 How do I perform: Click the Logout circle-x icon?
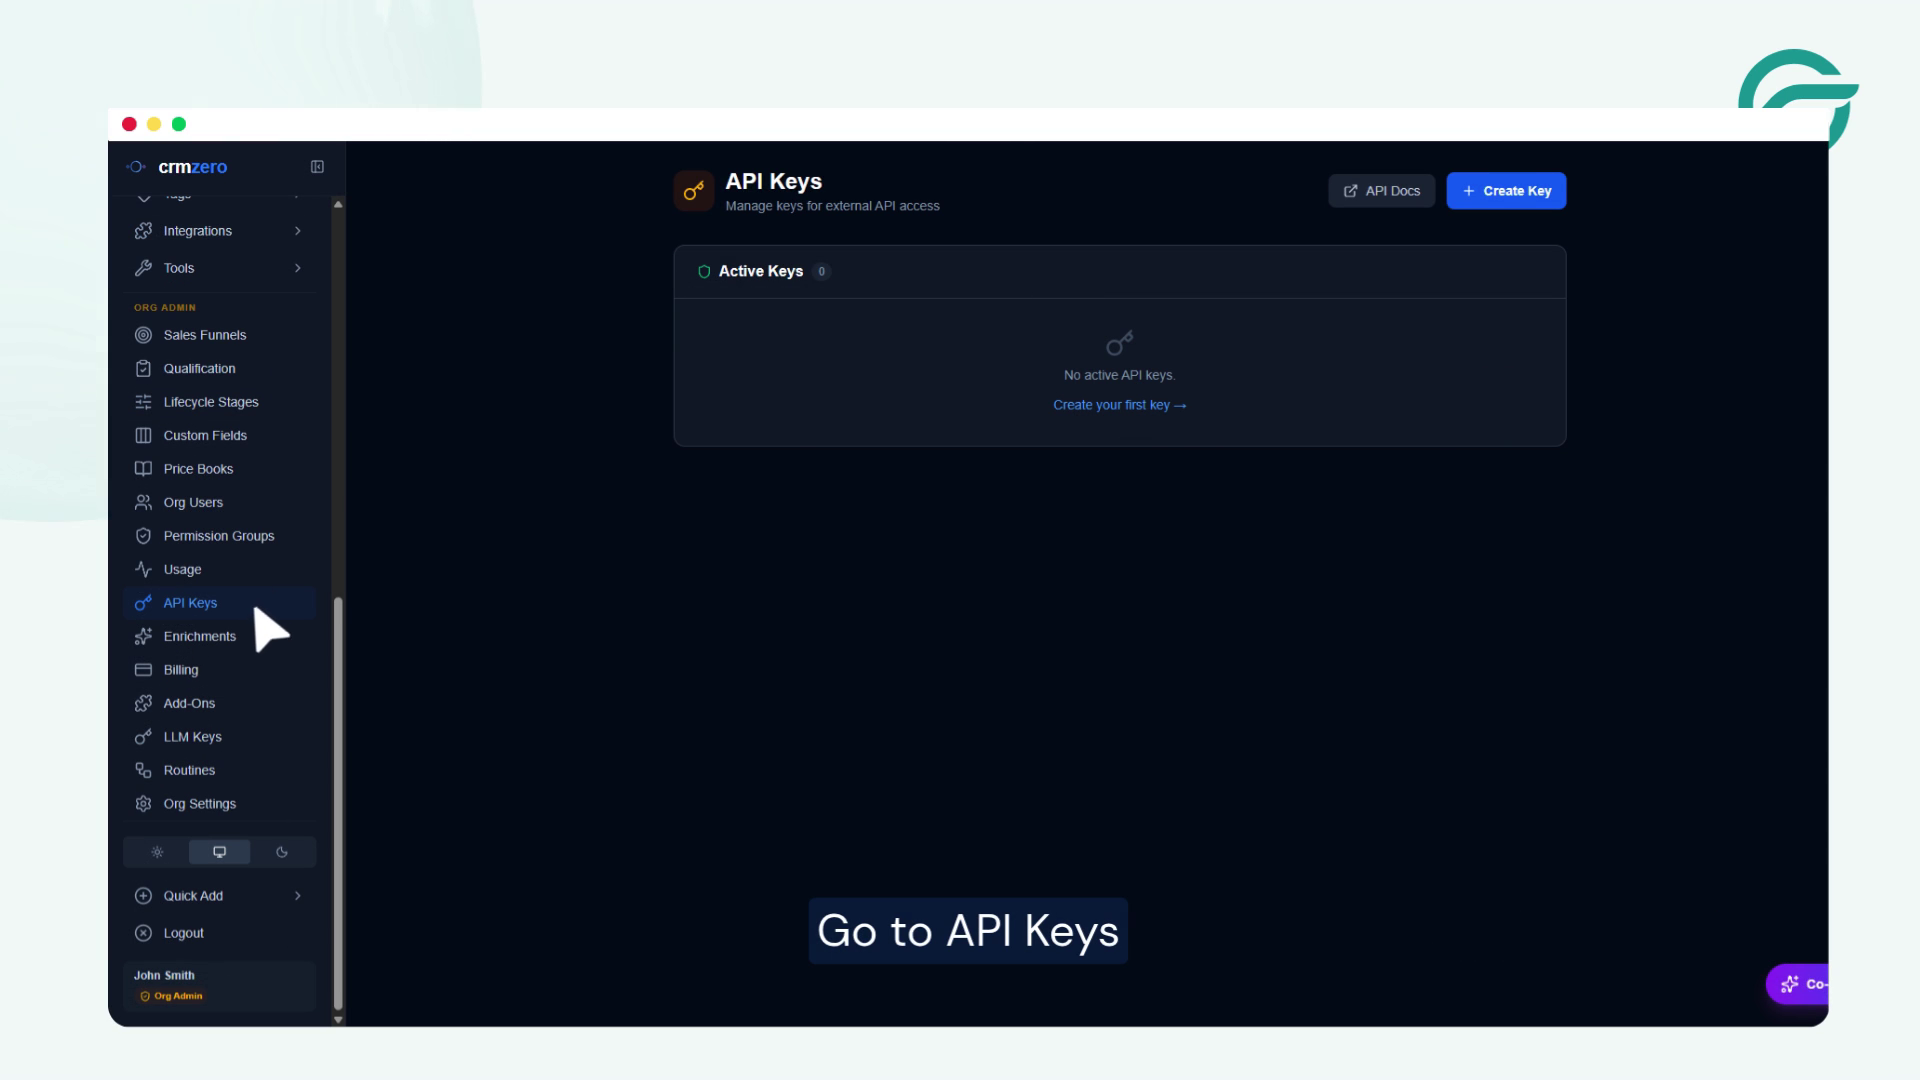pos(143,933)
